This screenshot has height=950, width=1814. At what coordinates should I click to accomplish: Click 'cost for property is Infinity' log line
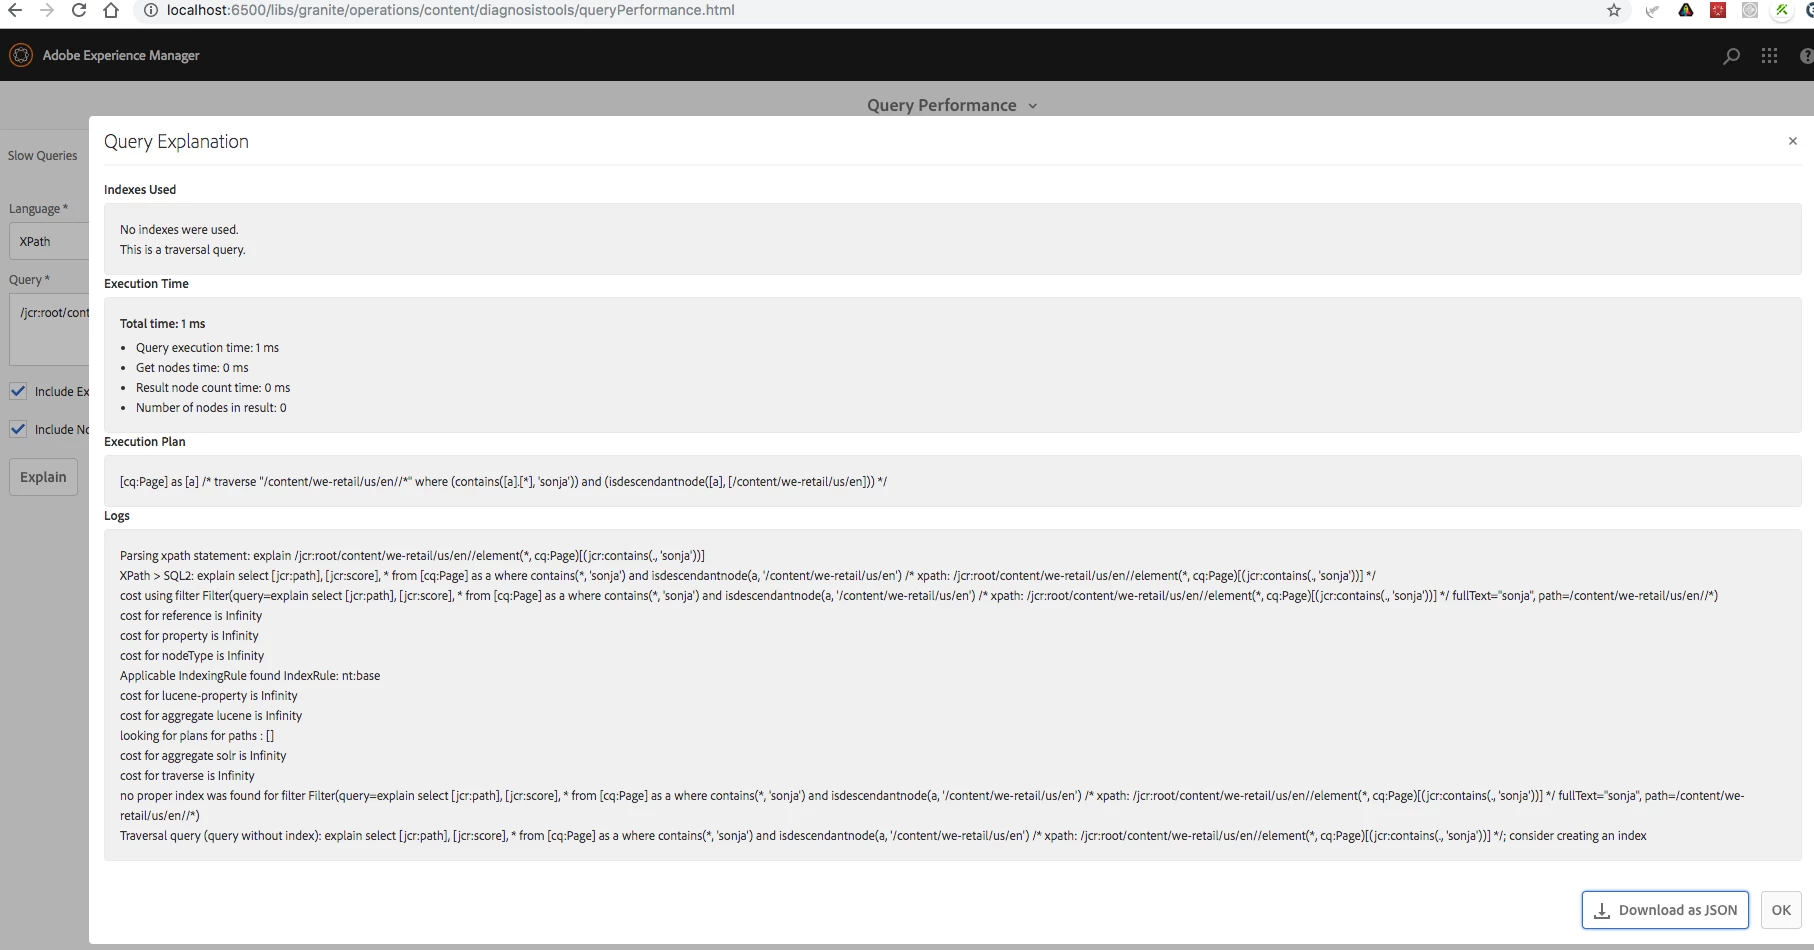point(189,635)
